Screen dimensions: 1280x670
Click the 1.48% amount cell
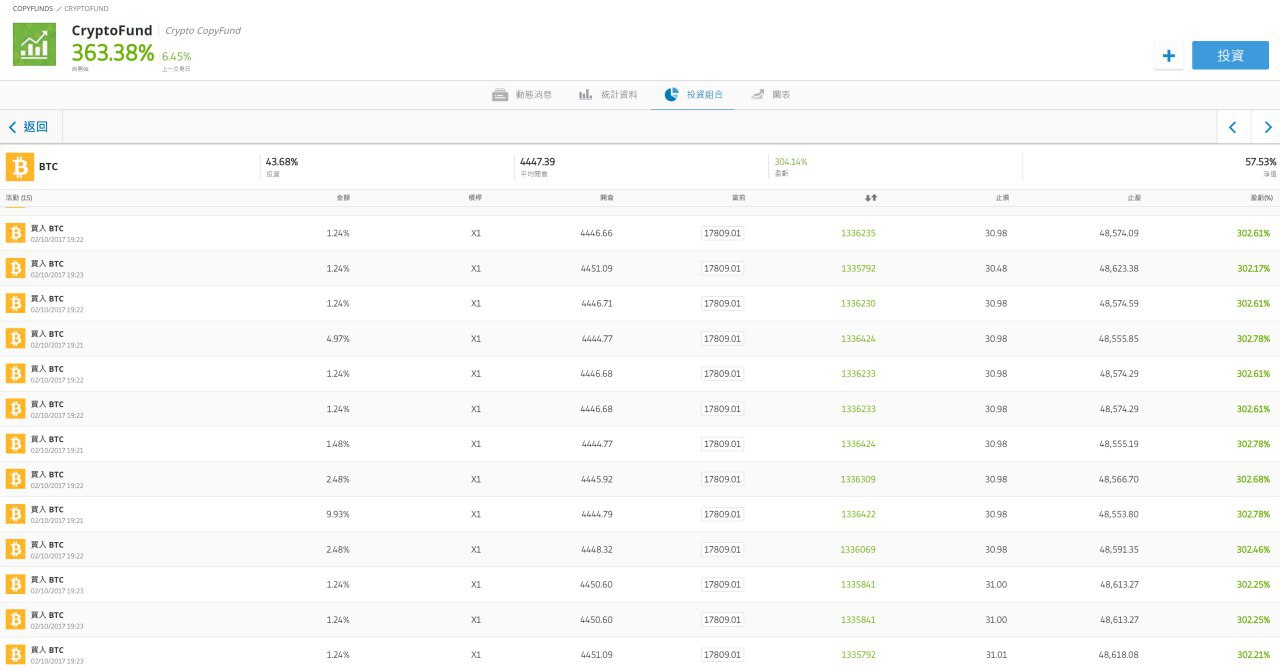pos(338,444)
